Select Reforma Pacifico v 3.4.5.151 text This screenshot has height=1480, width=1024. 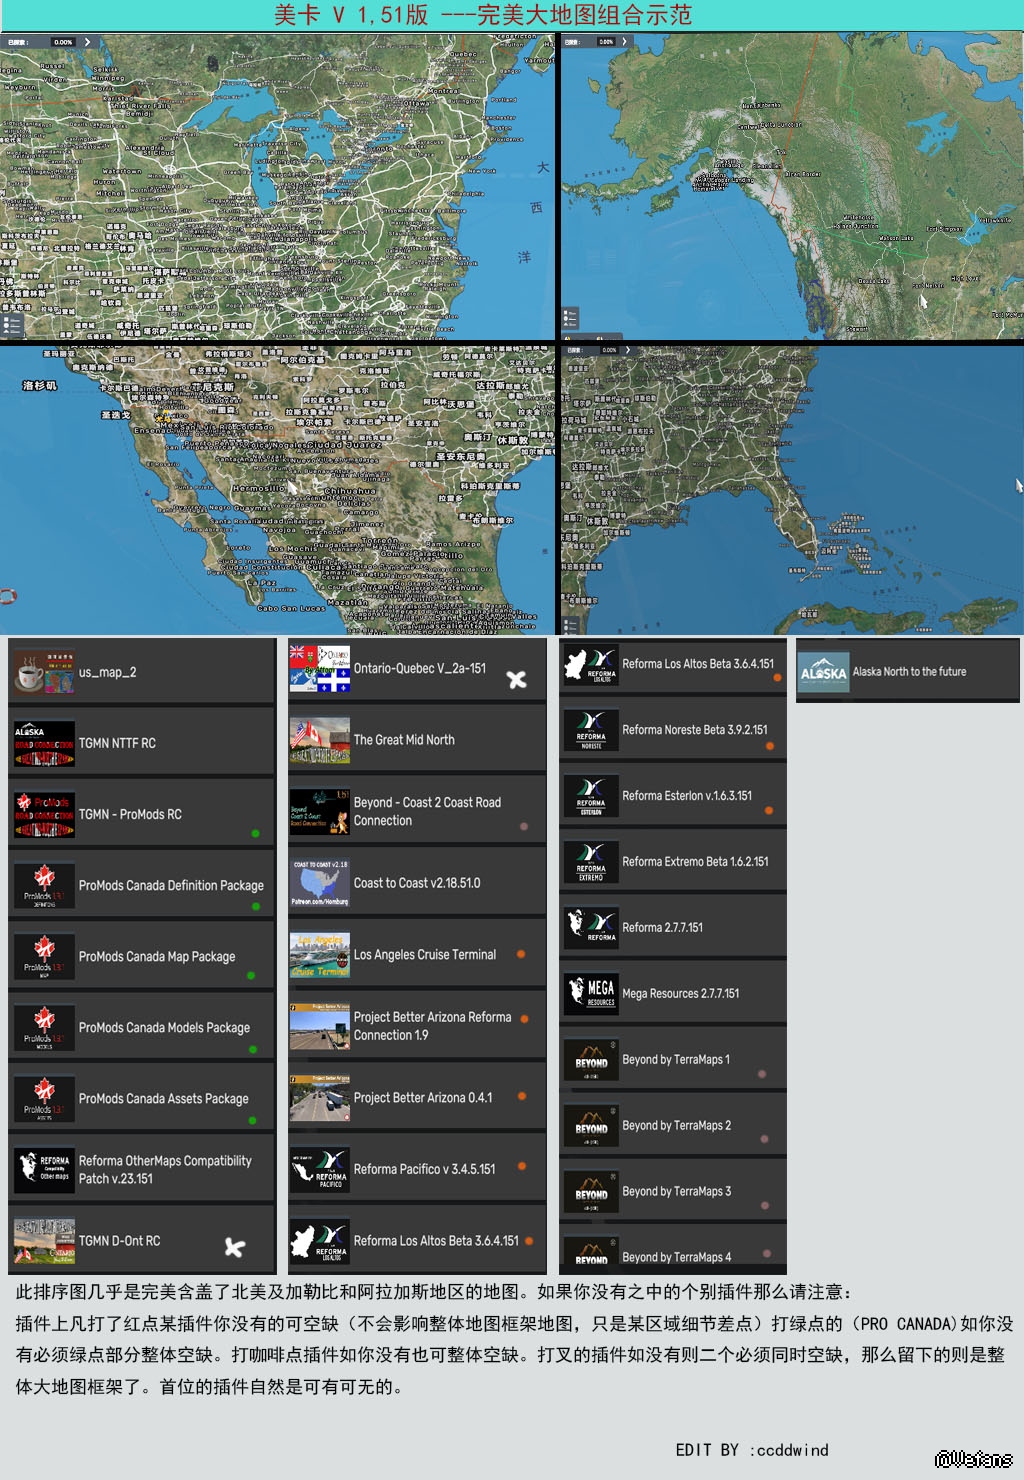tap(424, 1169)
